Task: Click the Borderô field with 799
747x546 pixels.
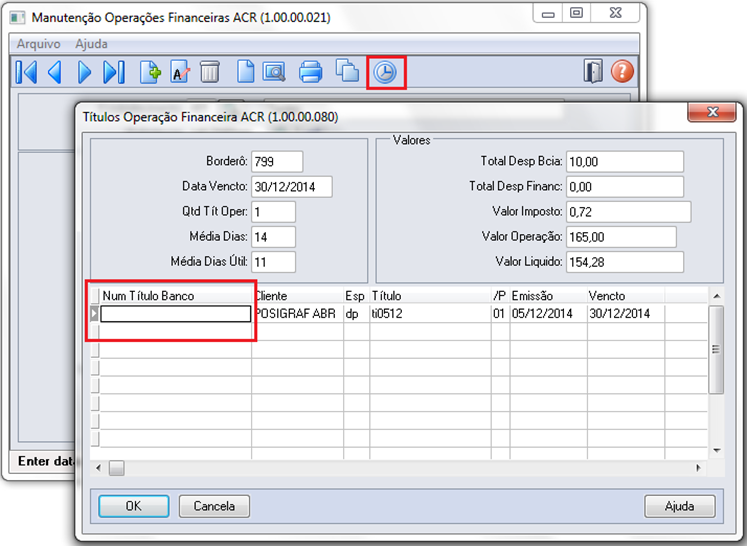Action: pyautogui.click(x=277, y=162)
